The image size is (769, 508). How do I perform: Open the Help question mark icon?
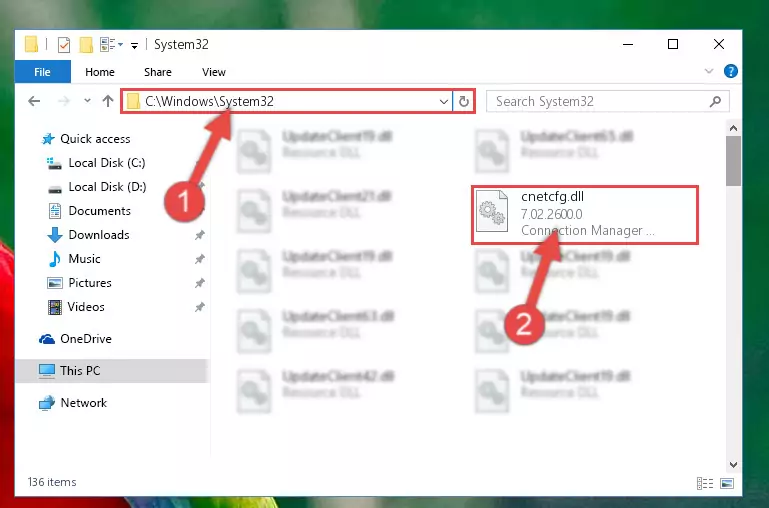coord(730,71)
